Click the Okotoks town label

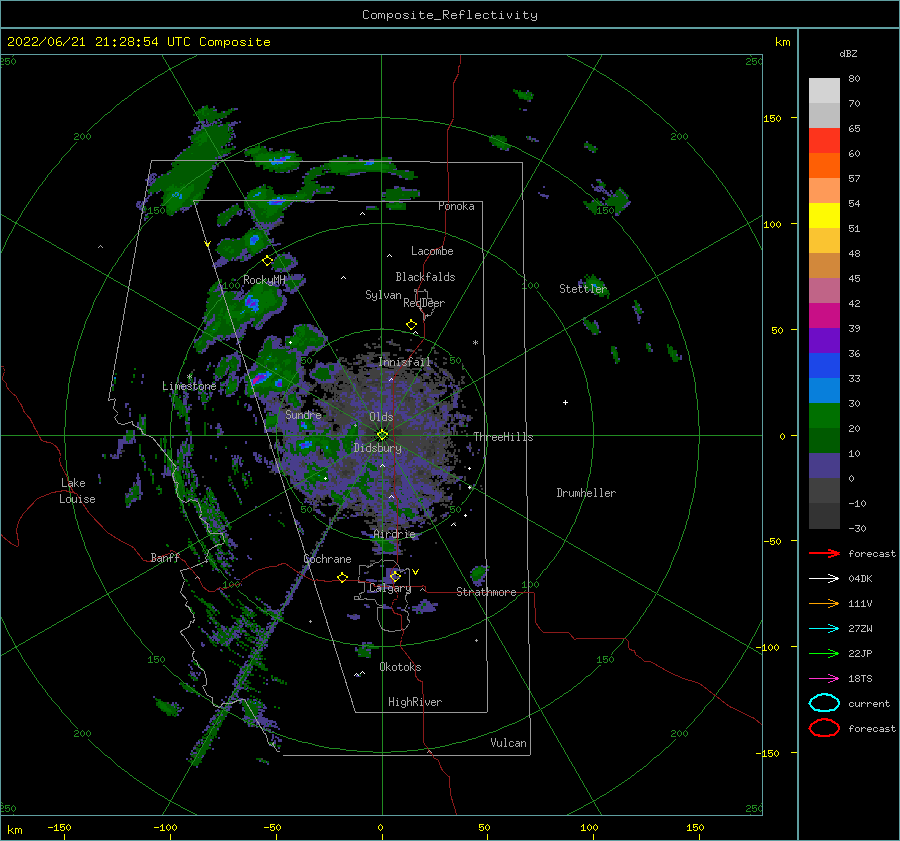coord(400,667)
